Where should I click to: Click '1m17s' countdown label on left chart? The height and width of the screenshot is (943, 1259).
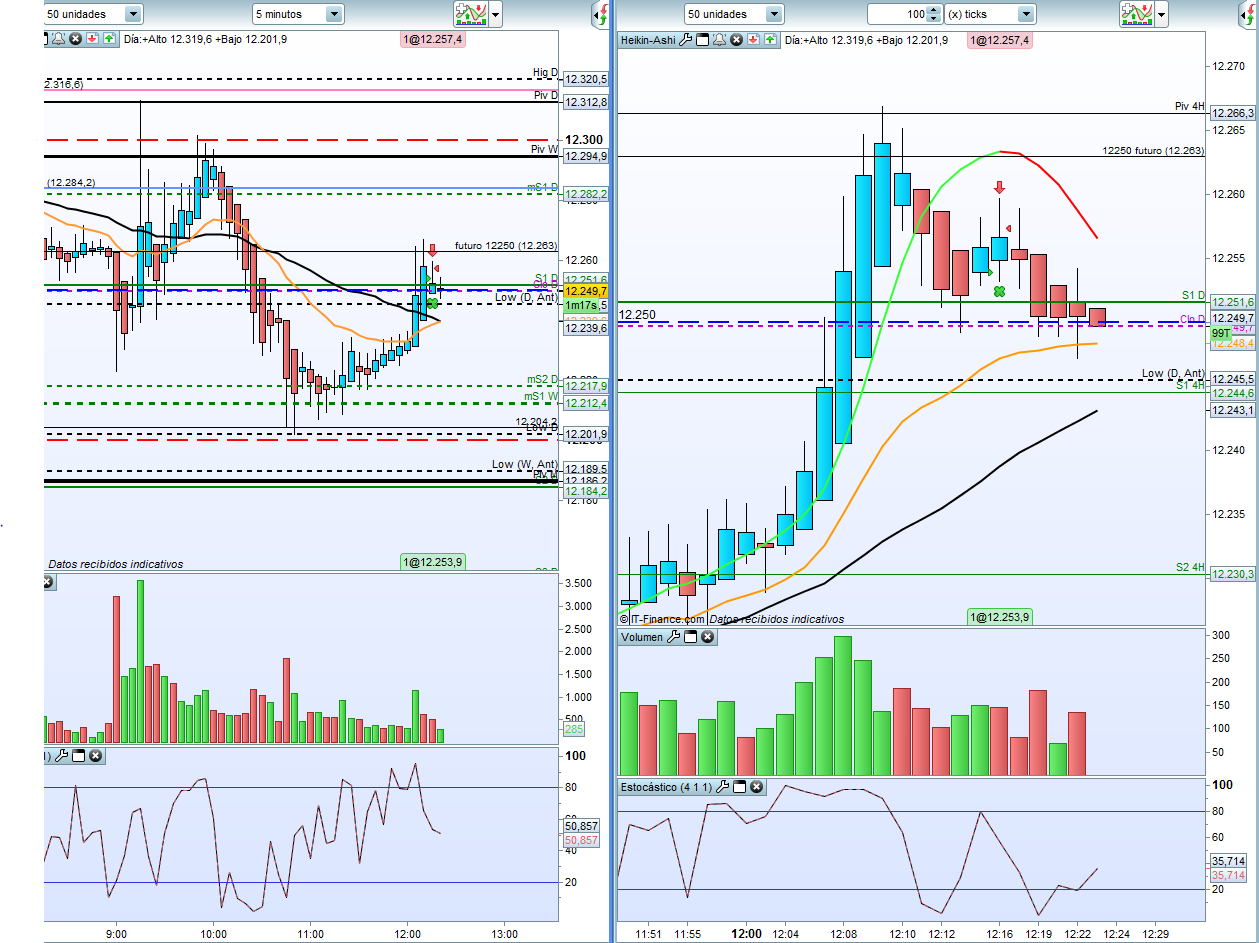pyautogui.click(x=580, y=305)
